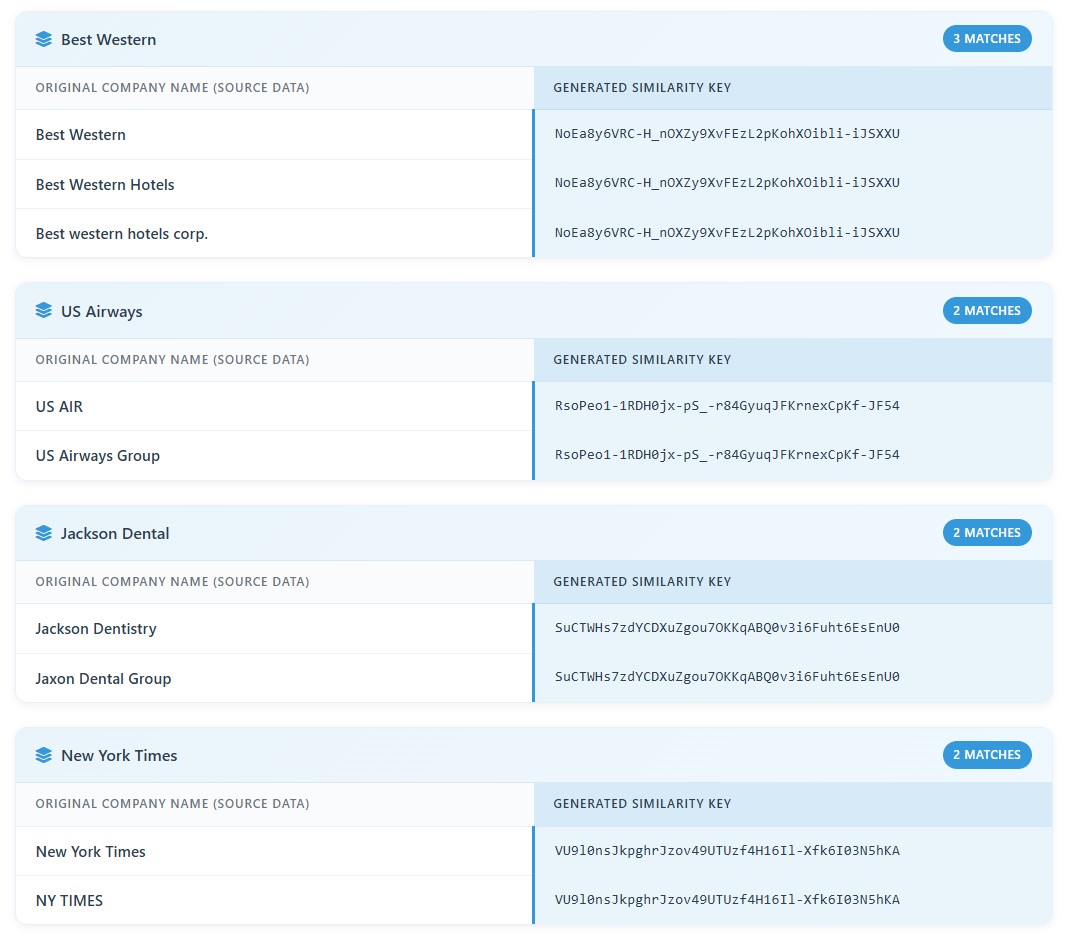Click the similarity key in the 'Best Western' row
The image size is (1067, 936).
click(727, 133)
